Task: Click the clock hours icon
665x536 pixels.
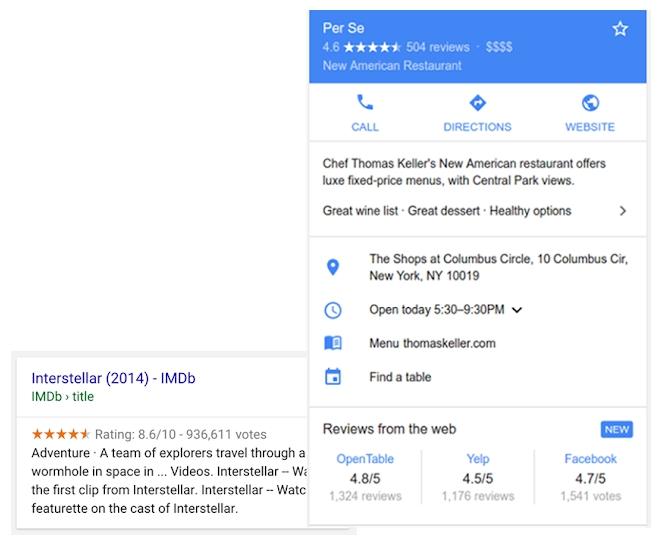Action: click(x=333, y=310)
